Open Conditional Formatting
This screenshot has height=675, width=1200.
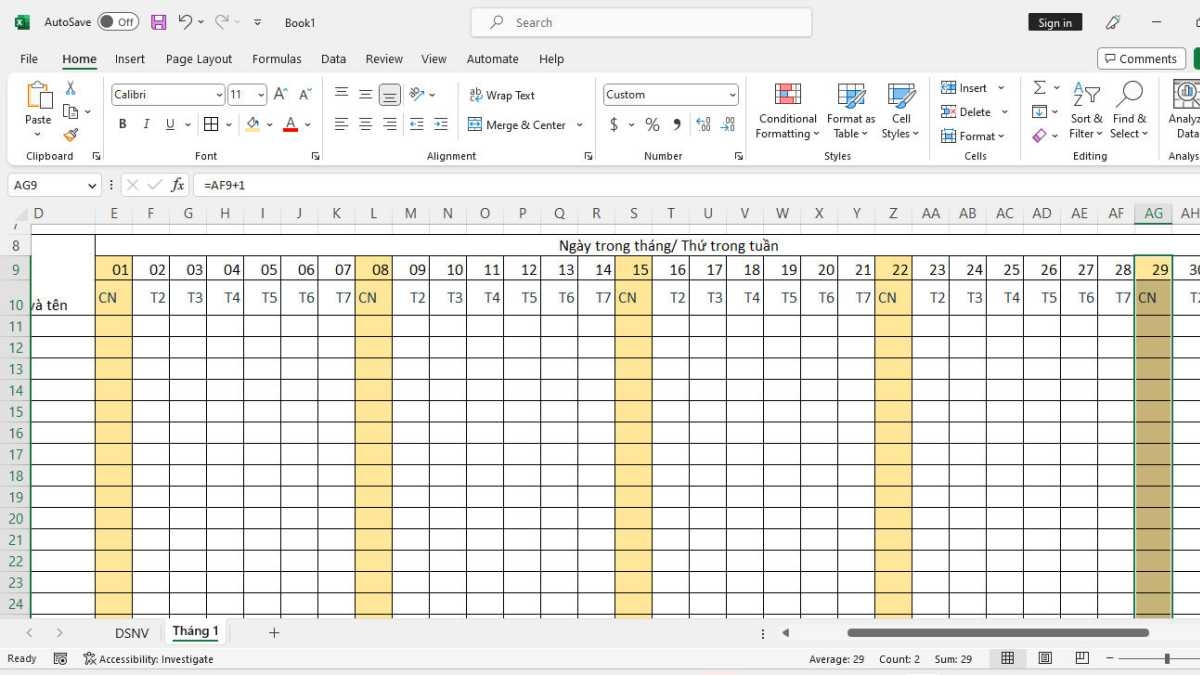[788, 111]
